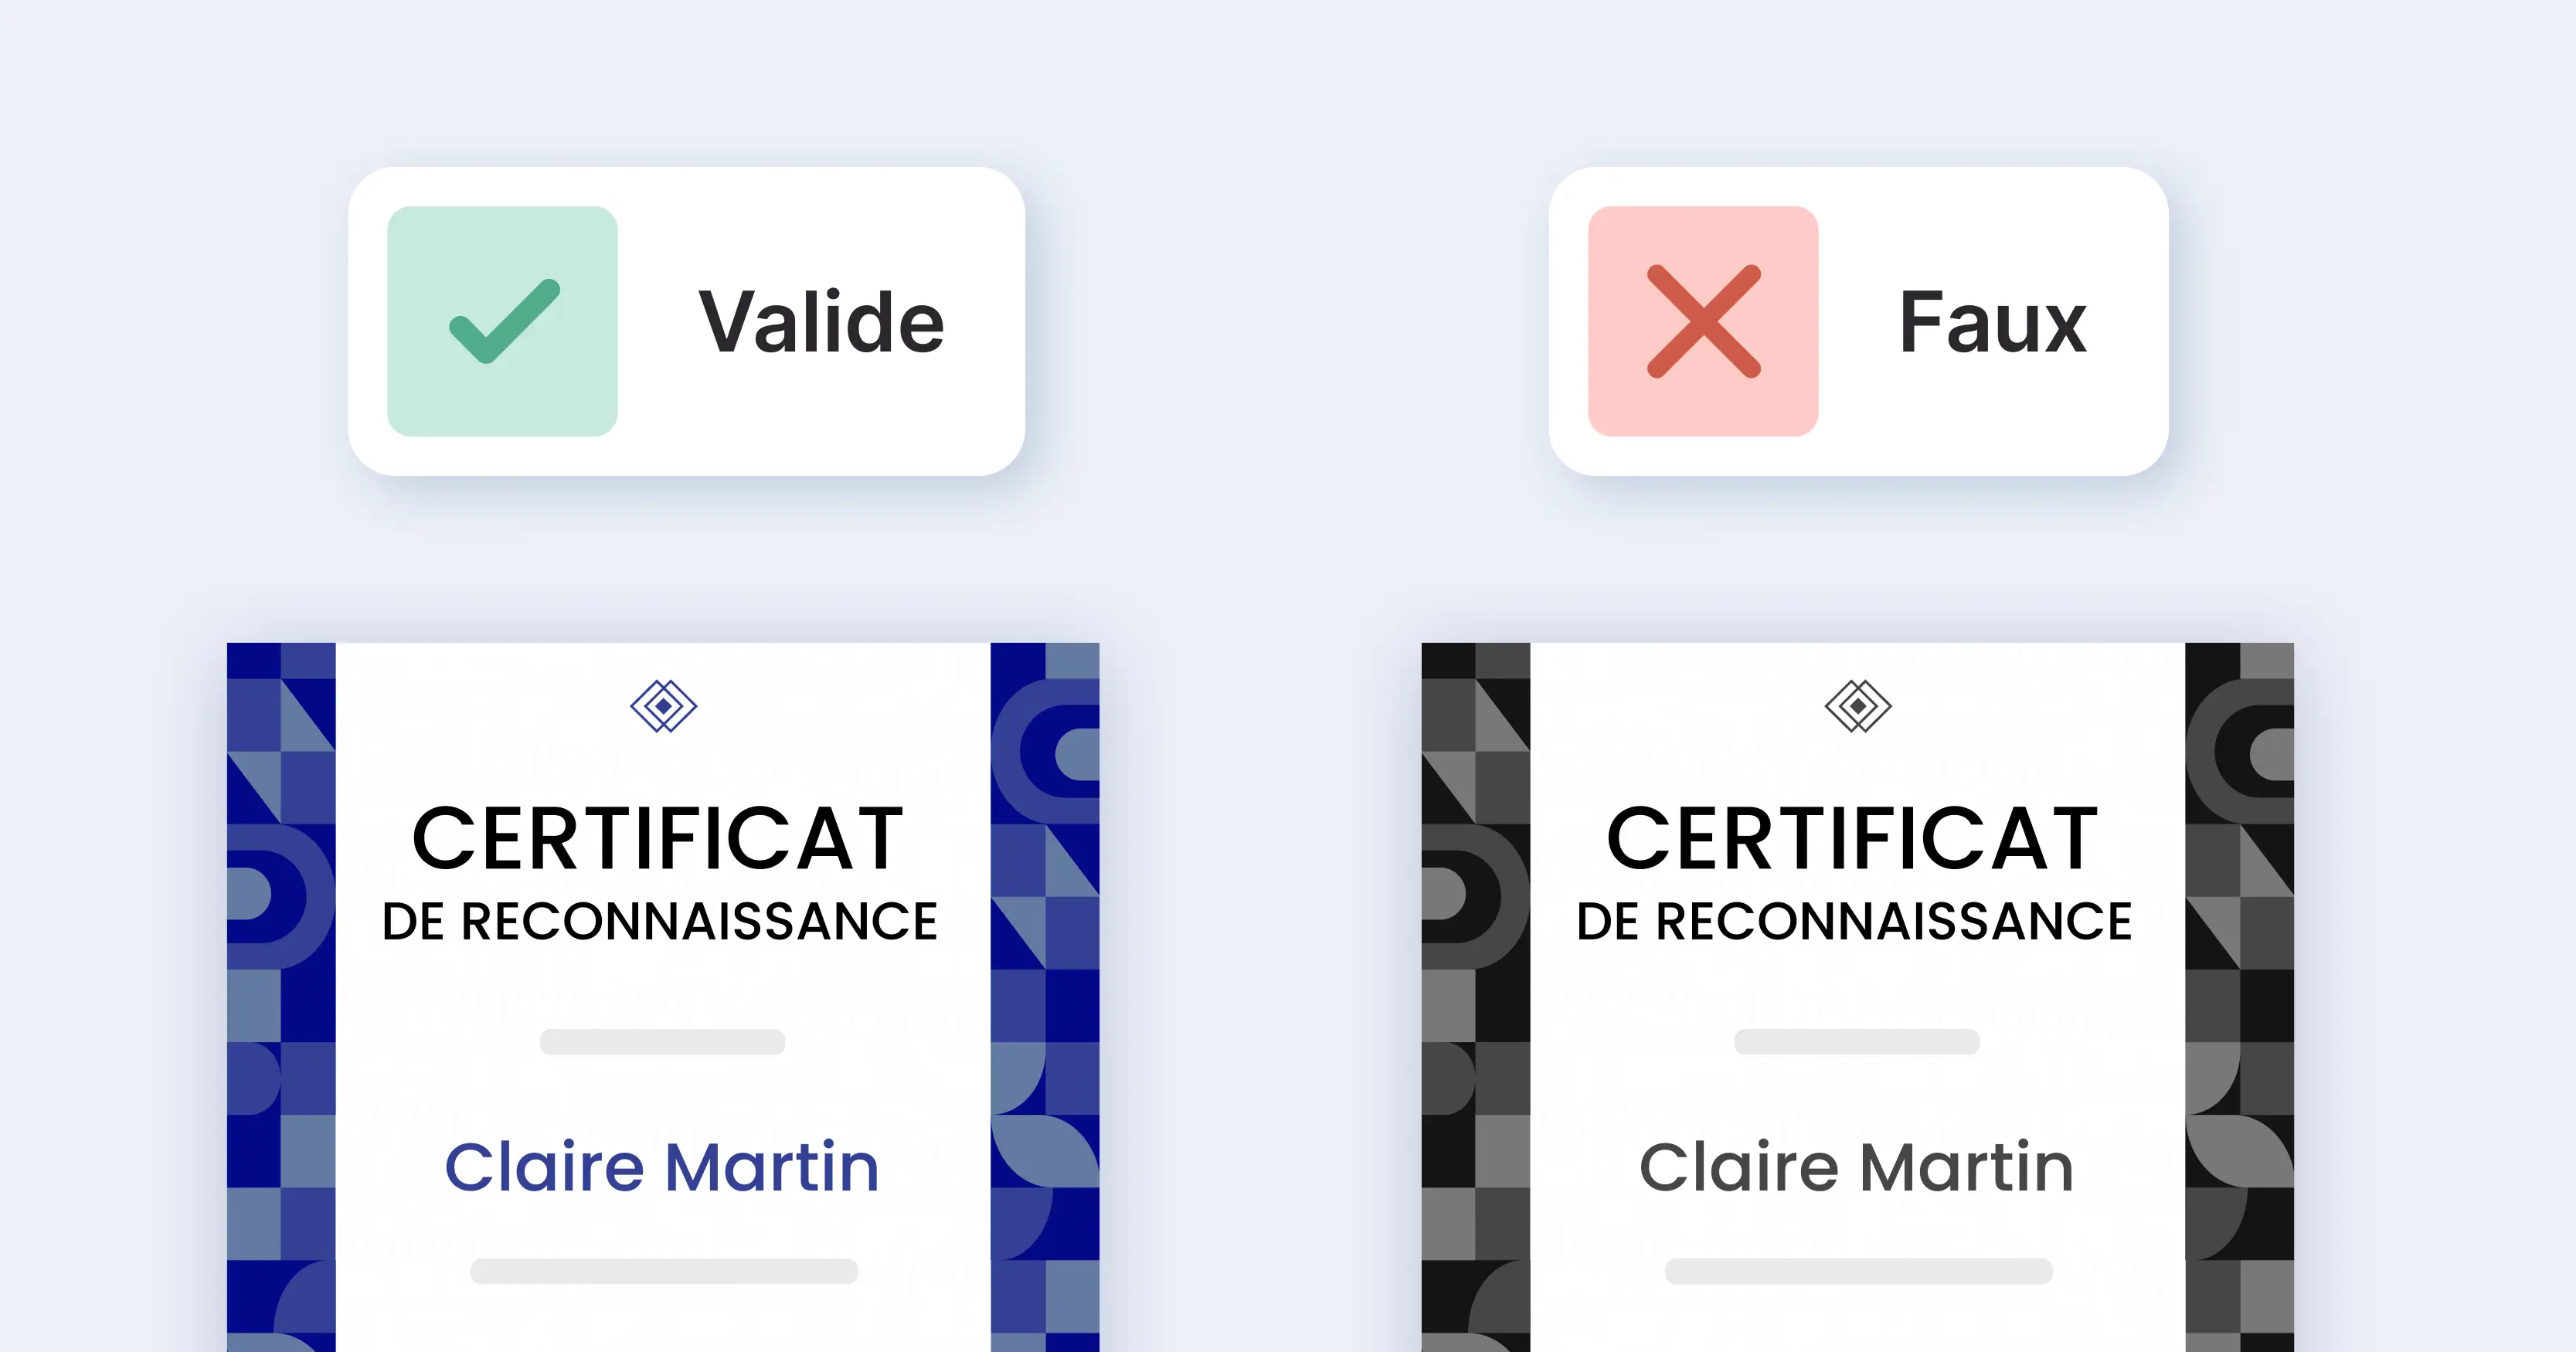This screenshot has height=1352, width=2576.
Task: Select the "Valide" label text
Action: (821, 322)
